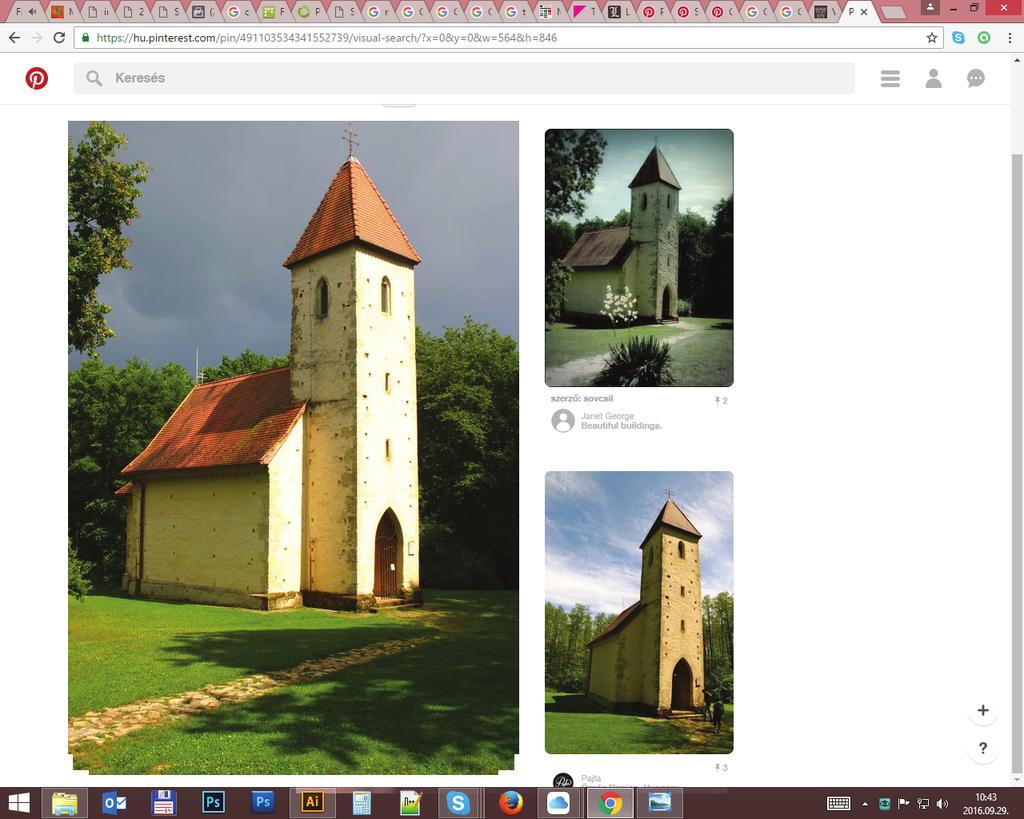Open Adobe Illustrator from the taskbar
This screenshot has height=819, width=1024.
pyautogui.click(x=313, y=803)
